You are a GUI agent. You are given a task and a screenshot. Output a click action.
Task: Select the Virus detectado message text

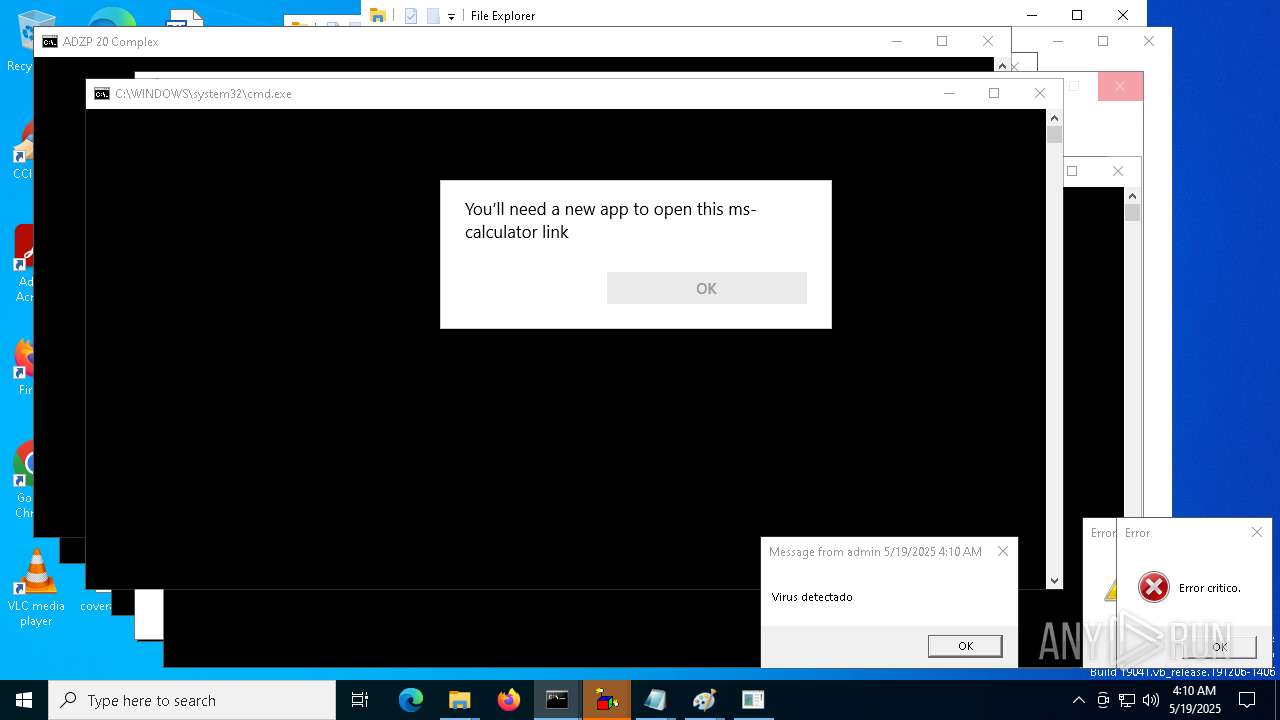(x=812, y=597)
